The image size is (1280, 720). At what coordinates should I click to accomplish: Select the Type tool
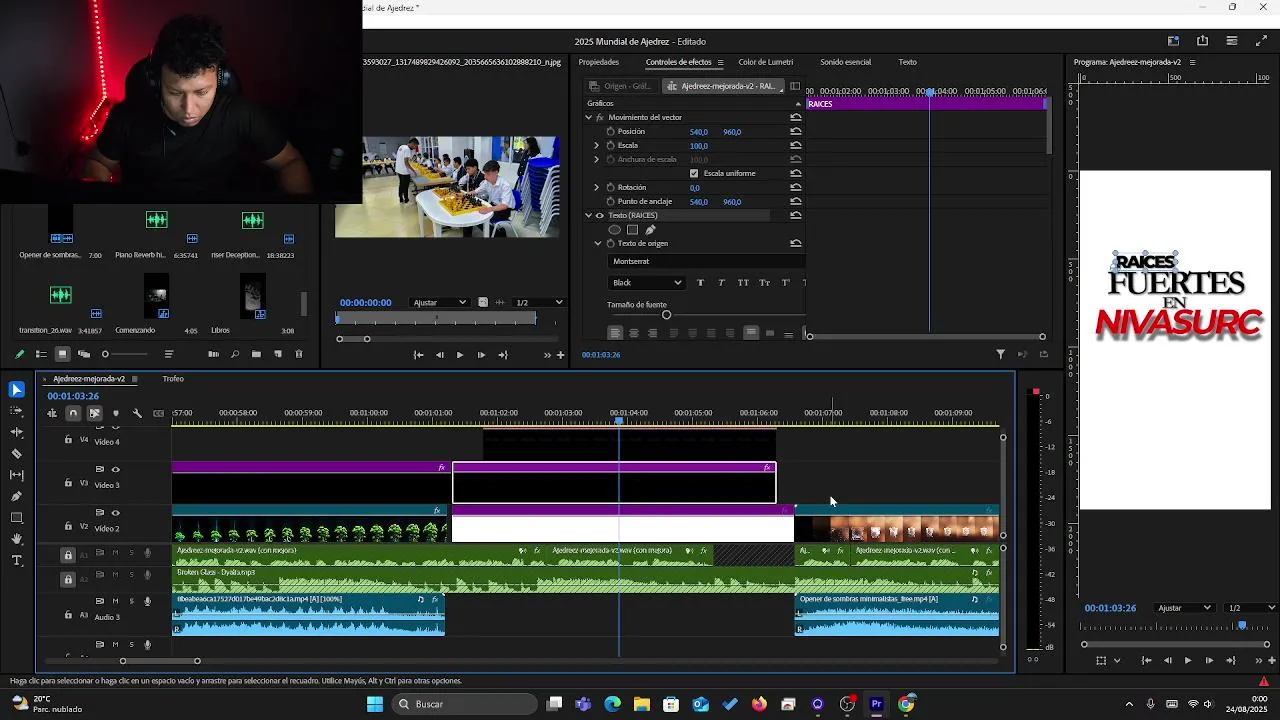[17, 561]
